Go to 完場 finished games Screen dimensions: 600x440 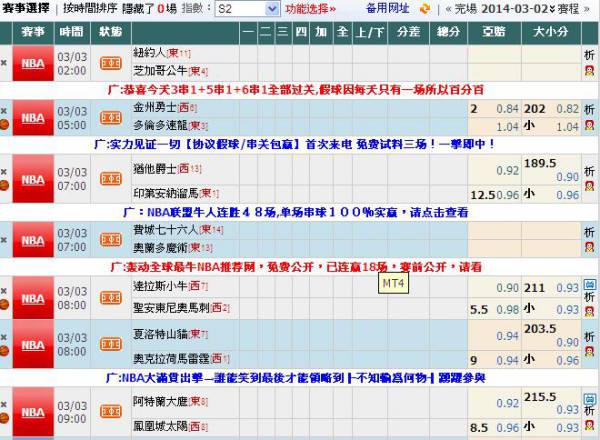point(466,8)
